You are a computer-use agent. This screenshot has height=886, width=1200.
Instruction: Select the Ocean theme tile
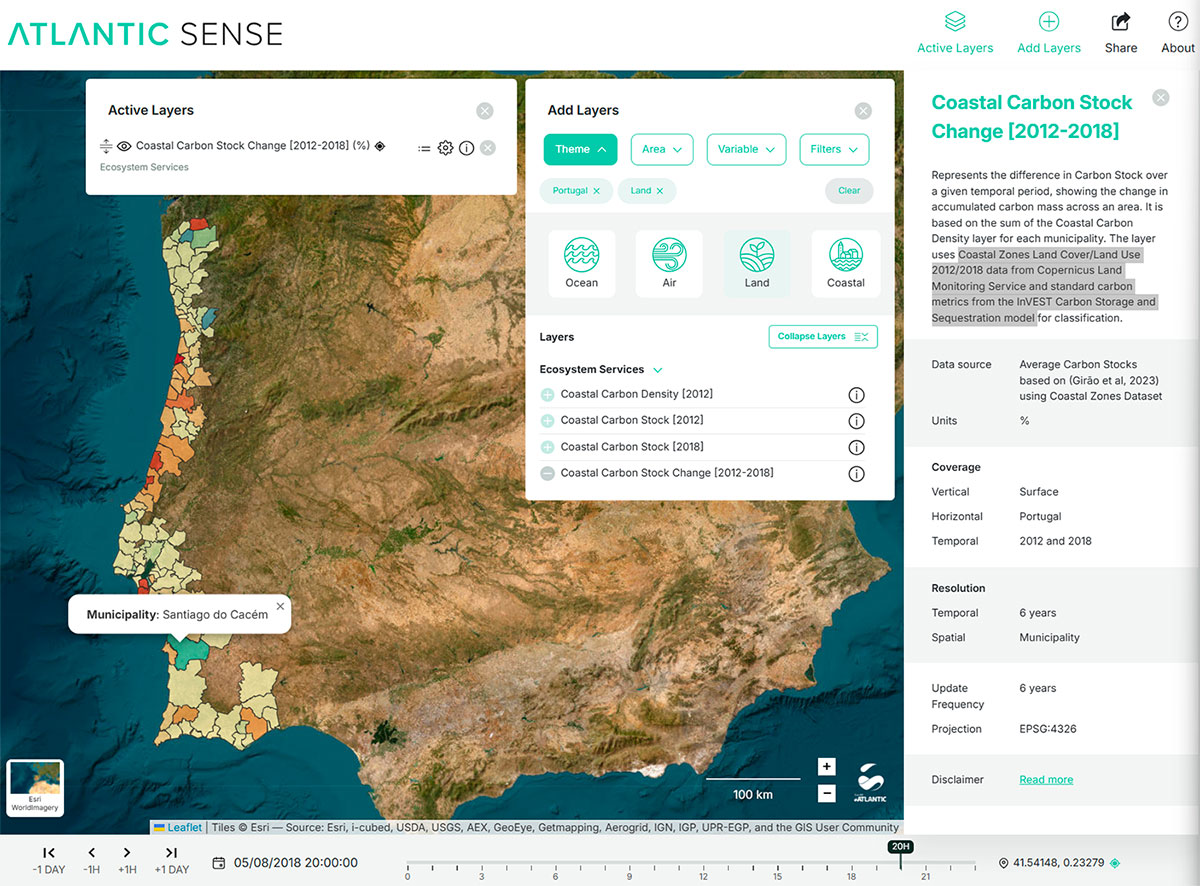pyautogui.click(x=582, y=264)
